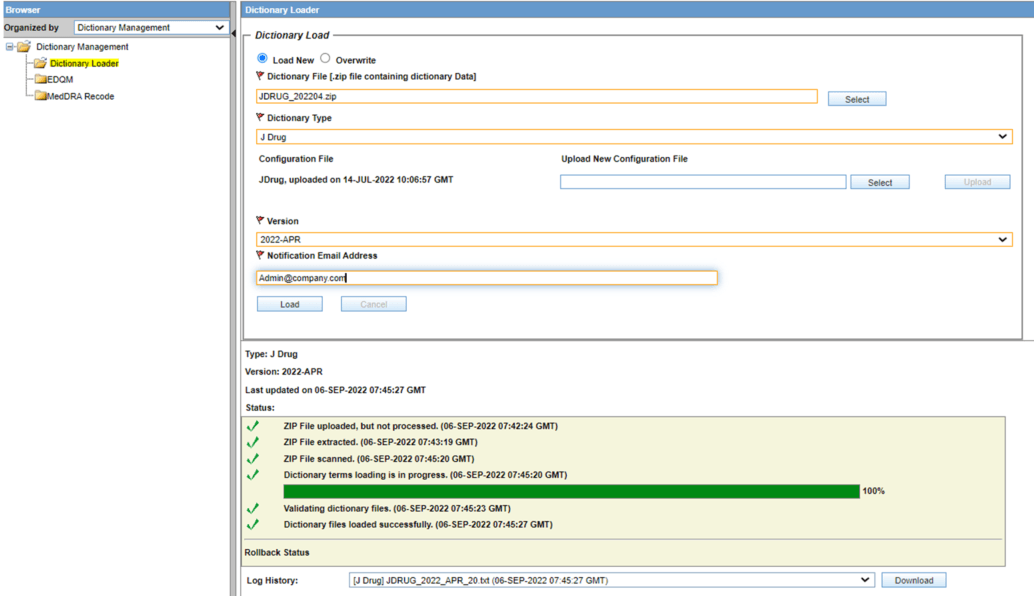The height and width of the screenshot is (596, 1034).
Task: Open the Version dropdown showing 2022-APR
Action: tap(1005, 239)
